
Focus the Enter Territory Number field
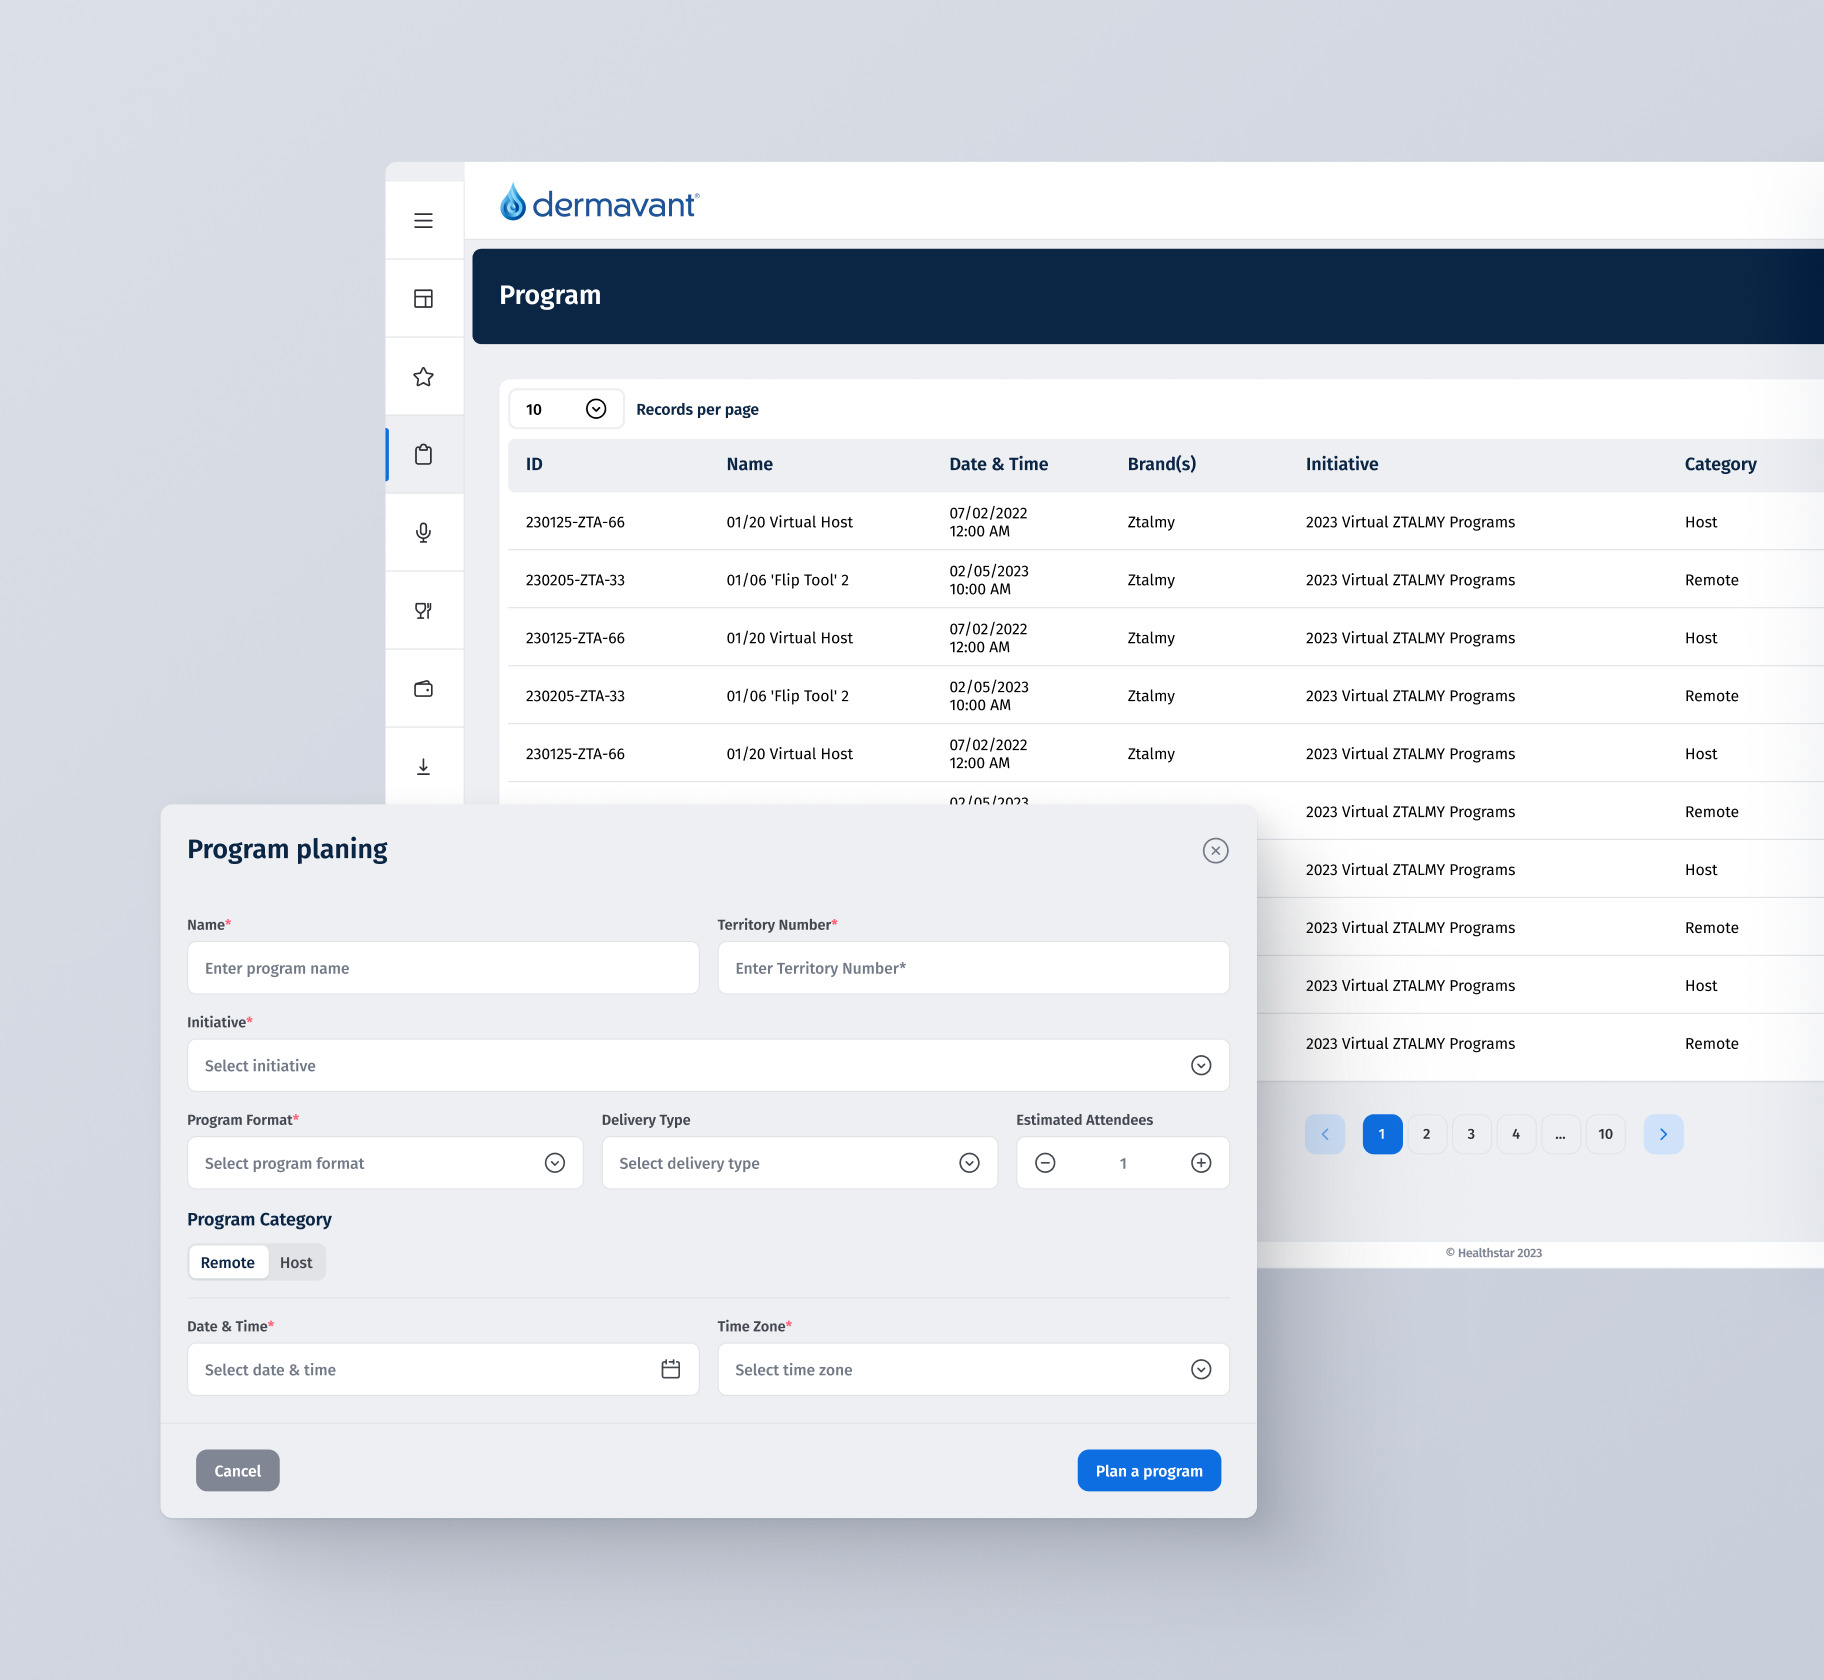pos(973,968)
